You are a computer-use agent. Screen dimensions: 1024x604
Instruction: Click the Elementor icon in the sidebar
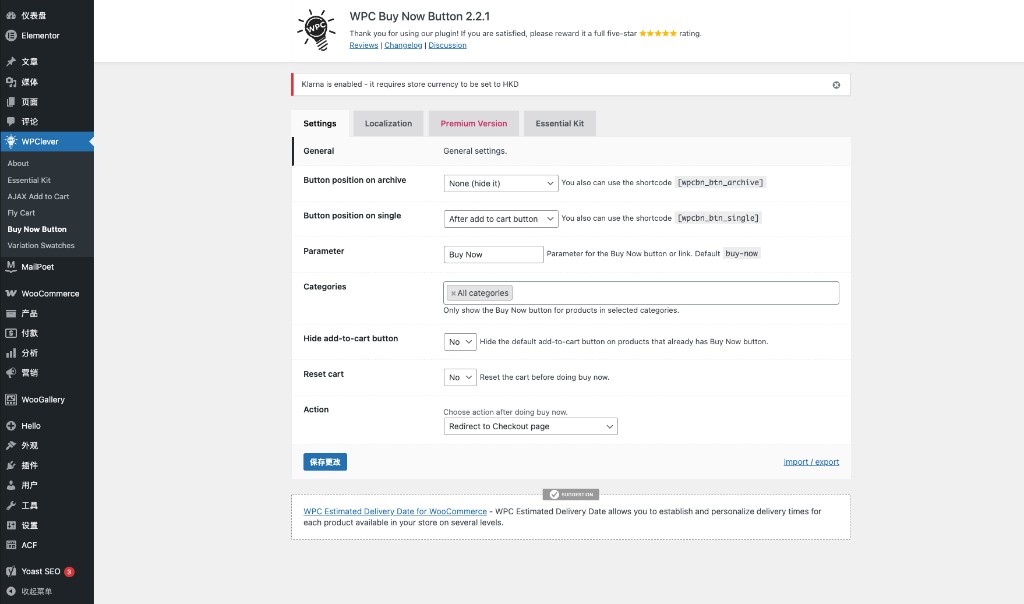11,36
